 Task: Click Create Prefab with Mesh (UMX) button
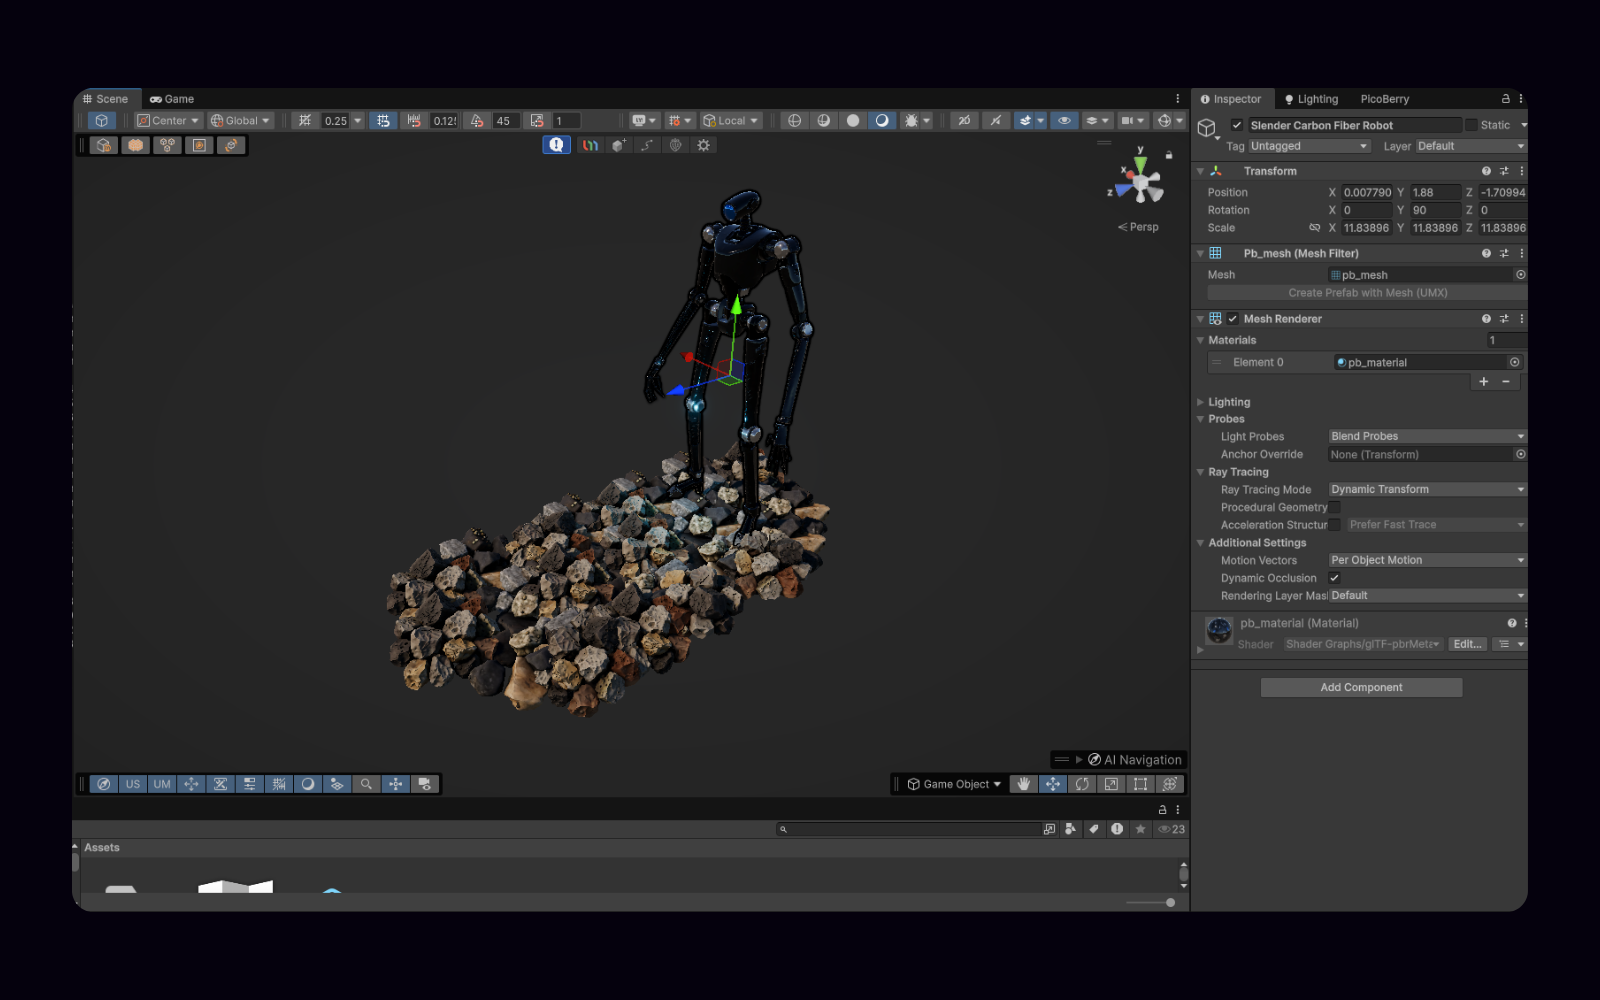pyautogui.click(x=1367, y=293)
